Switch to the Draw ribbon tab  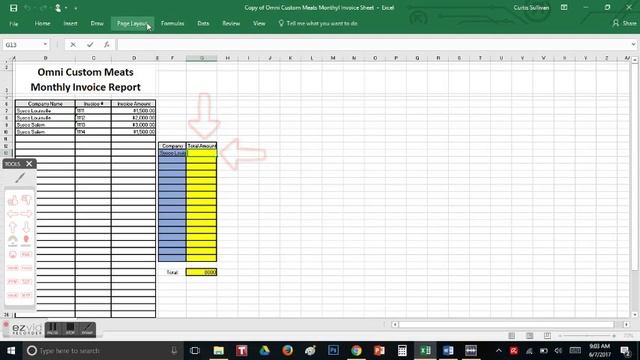[97, 24]
